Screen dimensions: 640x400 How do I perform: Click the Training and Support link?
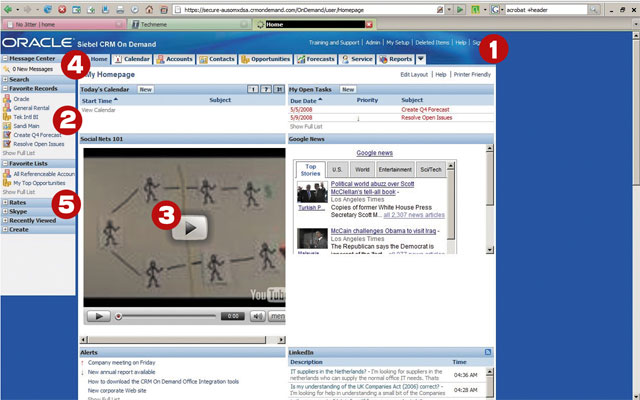(x=334, y=42)
